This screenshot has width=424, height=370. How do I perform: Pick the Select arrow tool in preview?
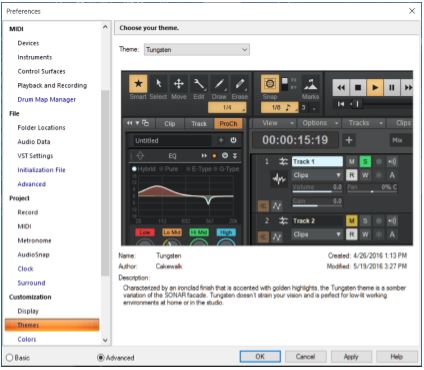pyautogui.click(x=159, y=83)
